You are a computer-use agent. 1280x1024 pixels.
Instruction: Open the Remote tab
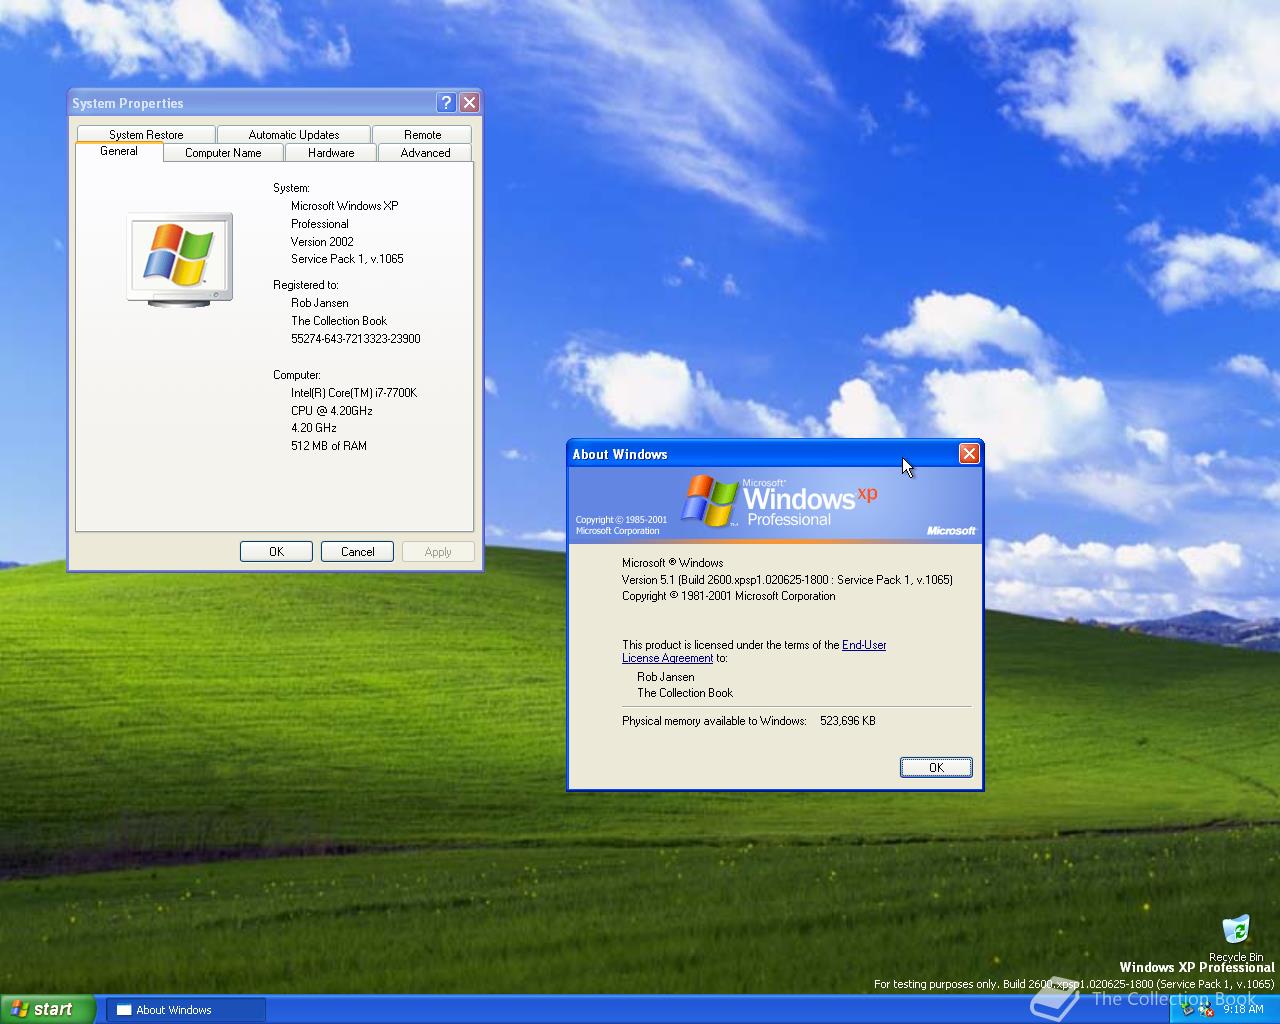click(423, 135)
